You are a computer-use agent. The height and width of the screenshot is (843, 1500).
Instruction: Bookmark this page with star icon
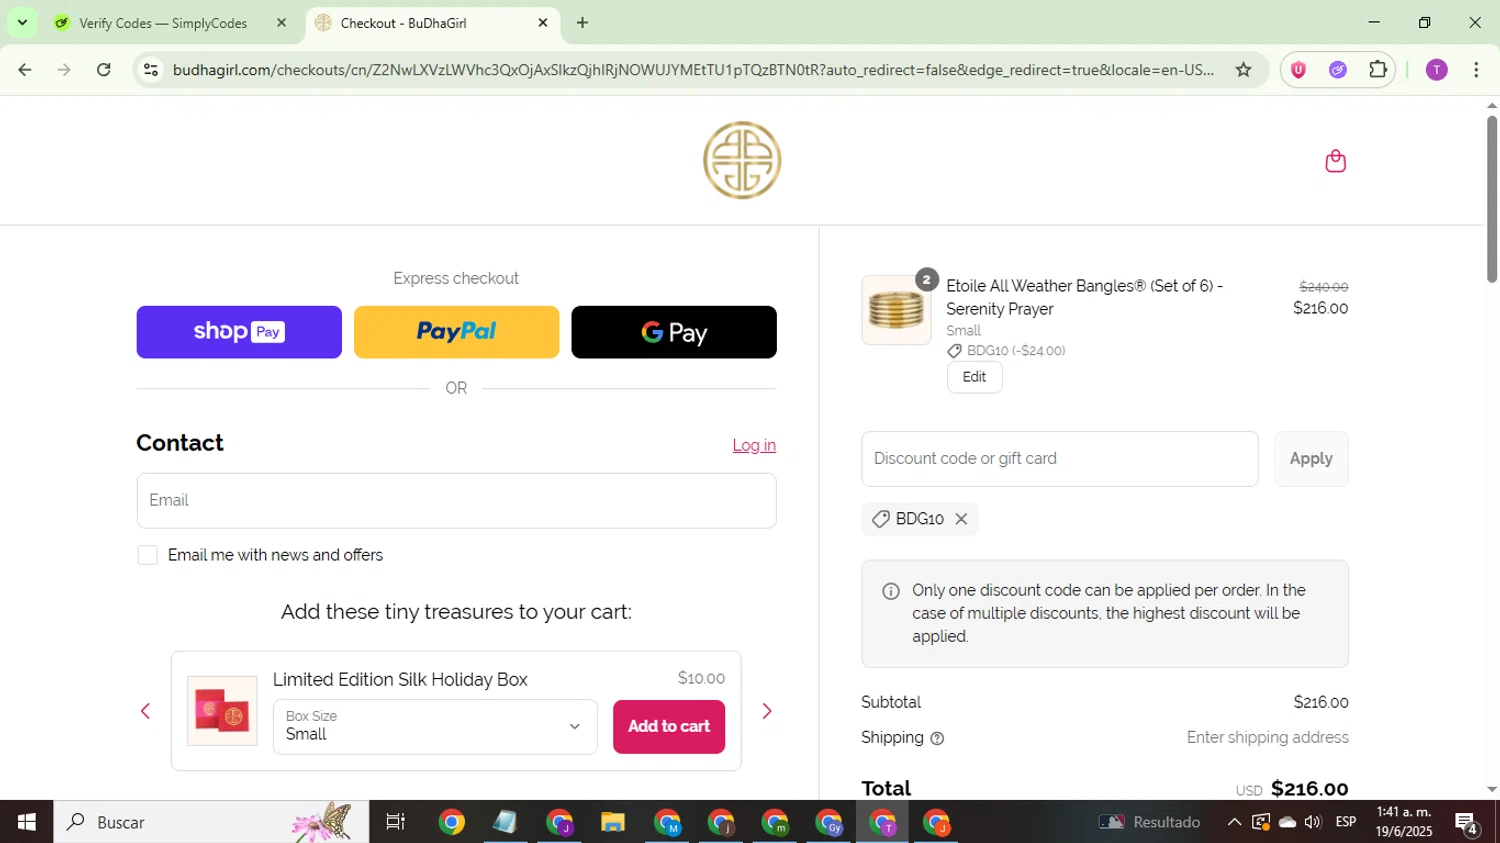1243,70
